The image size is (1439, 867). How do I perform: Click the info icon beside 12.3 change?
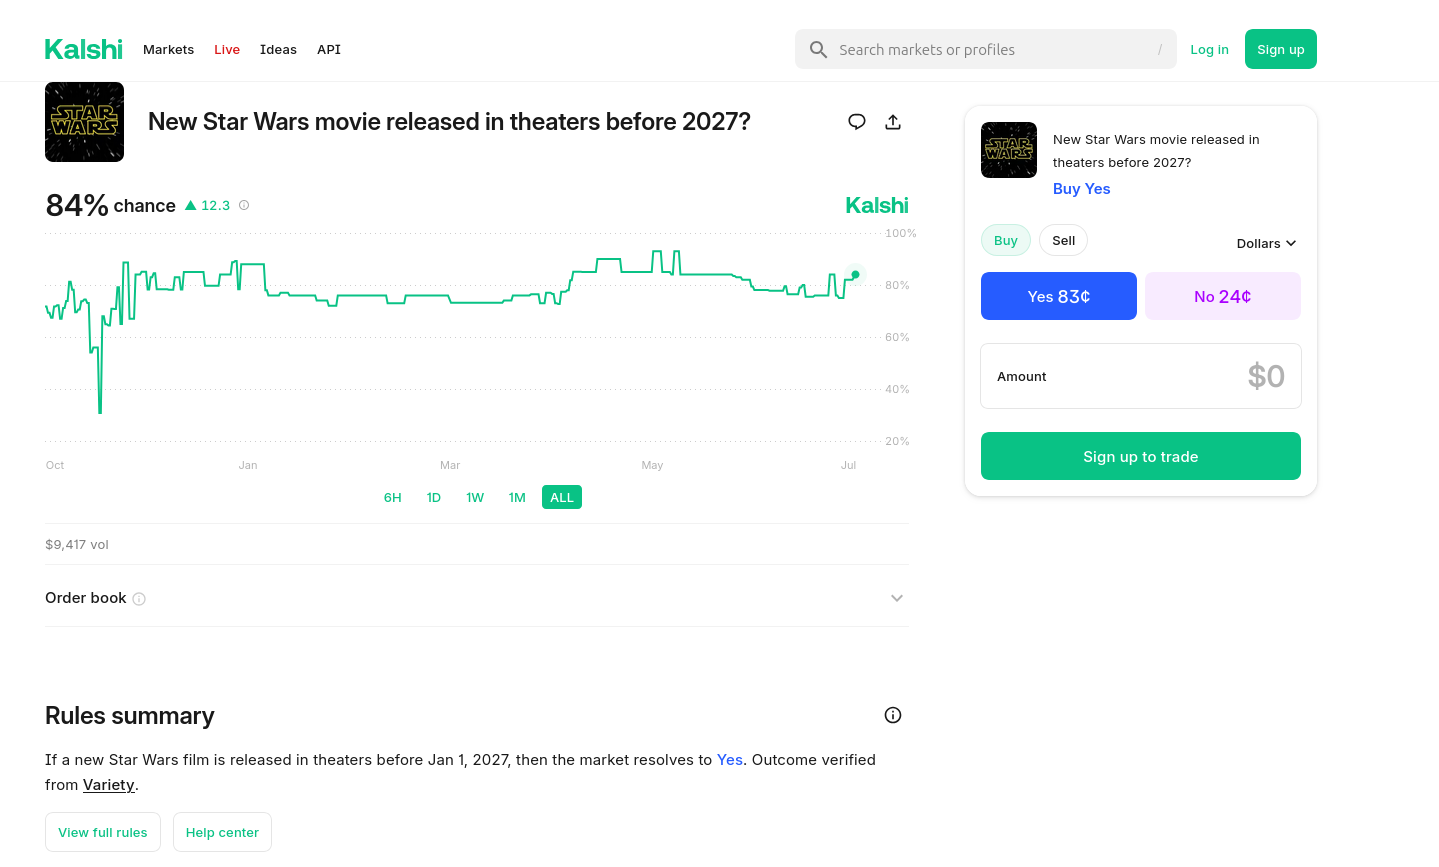pos(244,205)
